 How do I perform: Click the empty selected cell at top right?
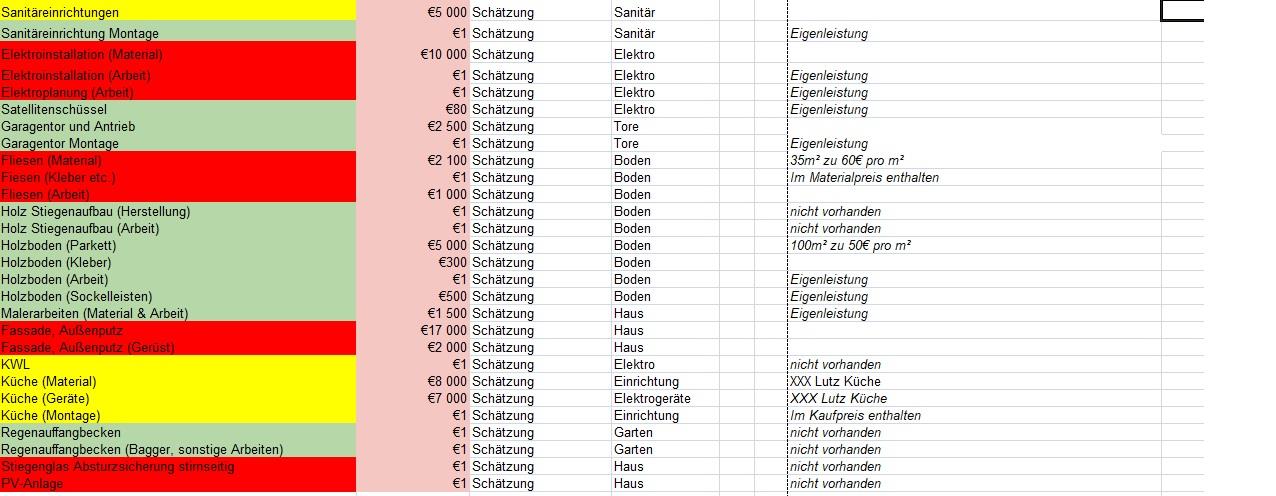point(1182,11)
